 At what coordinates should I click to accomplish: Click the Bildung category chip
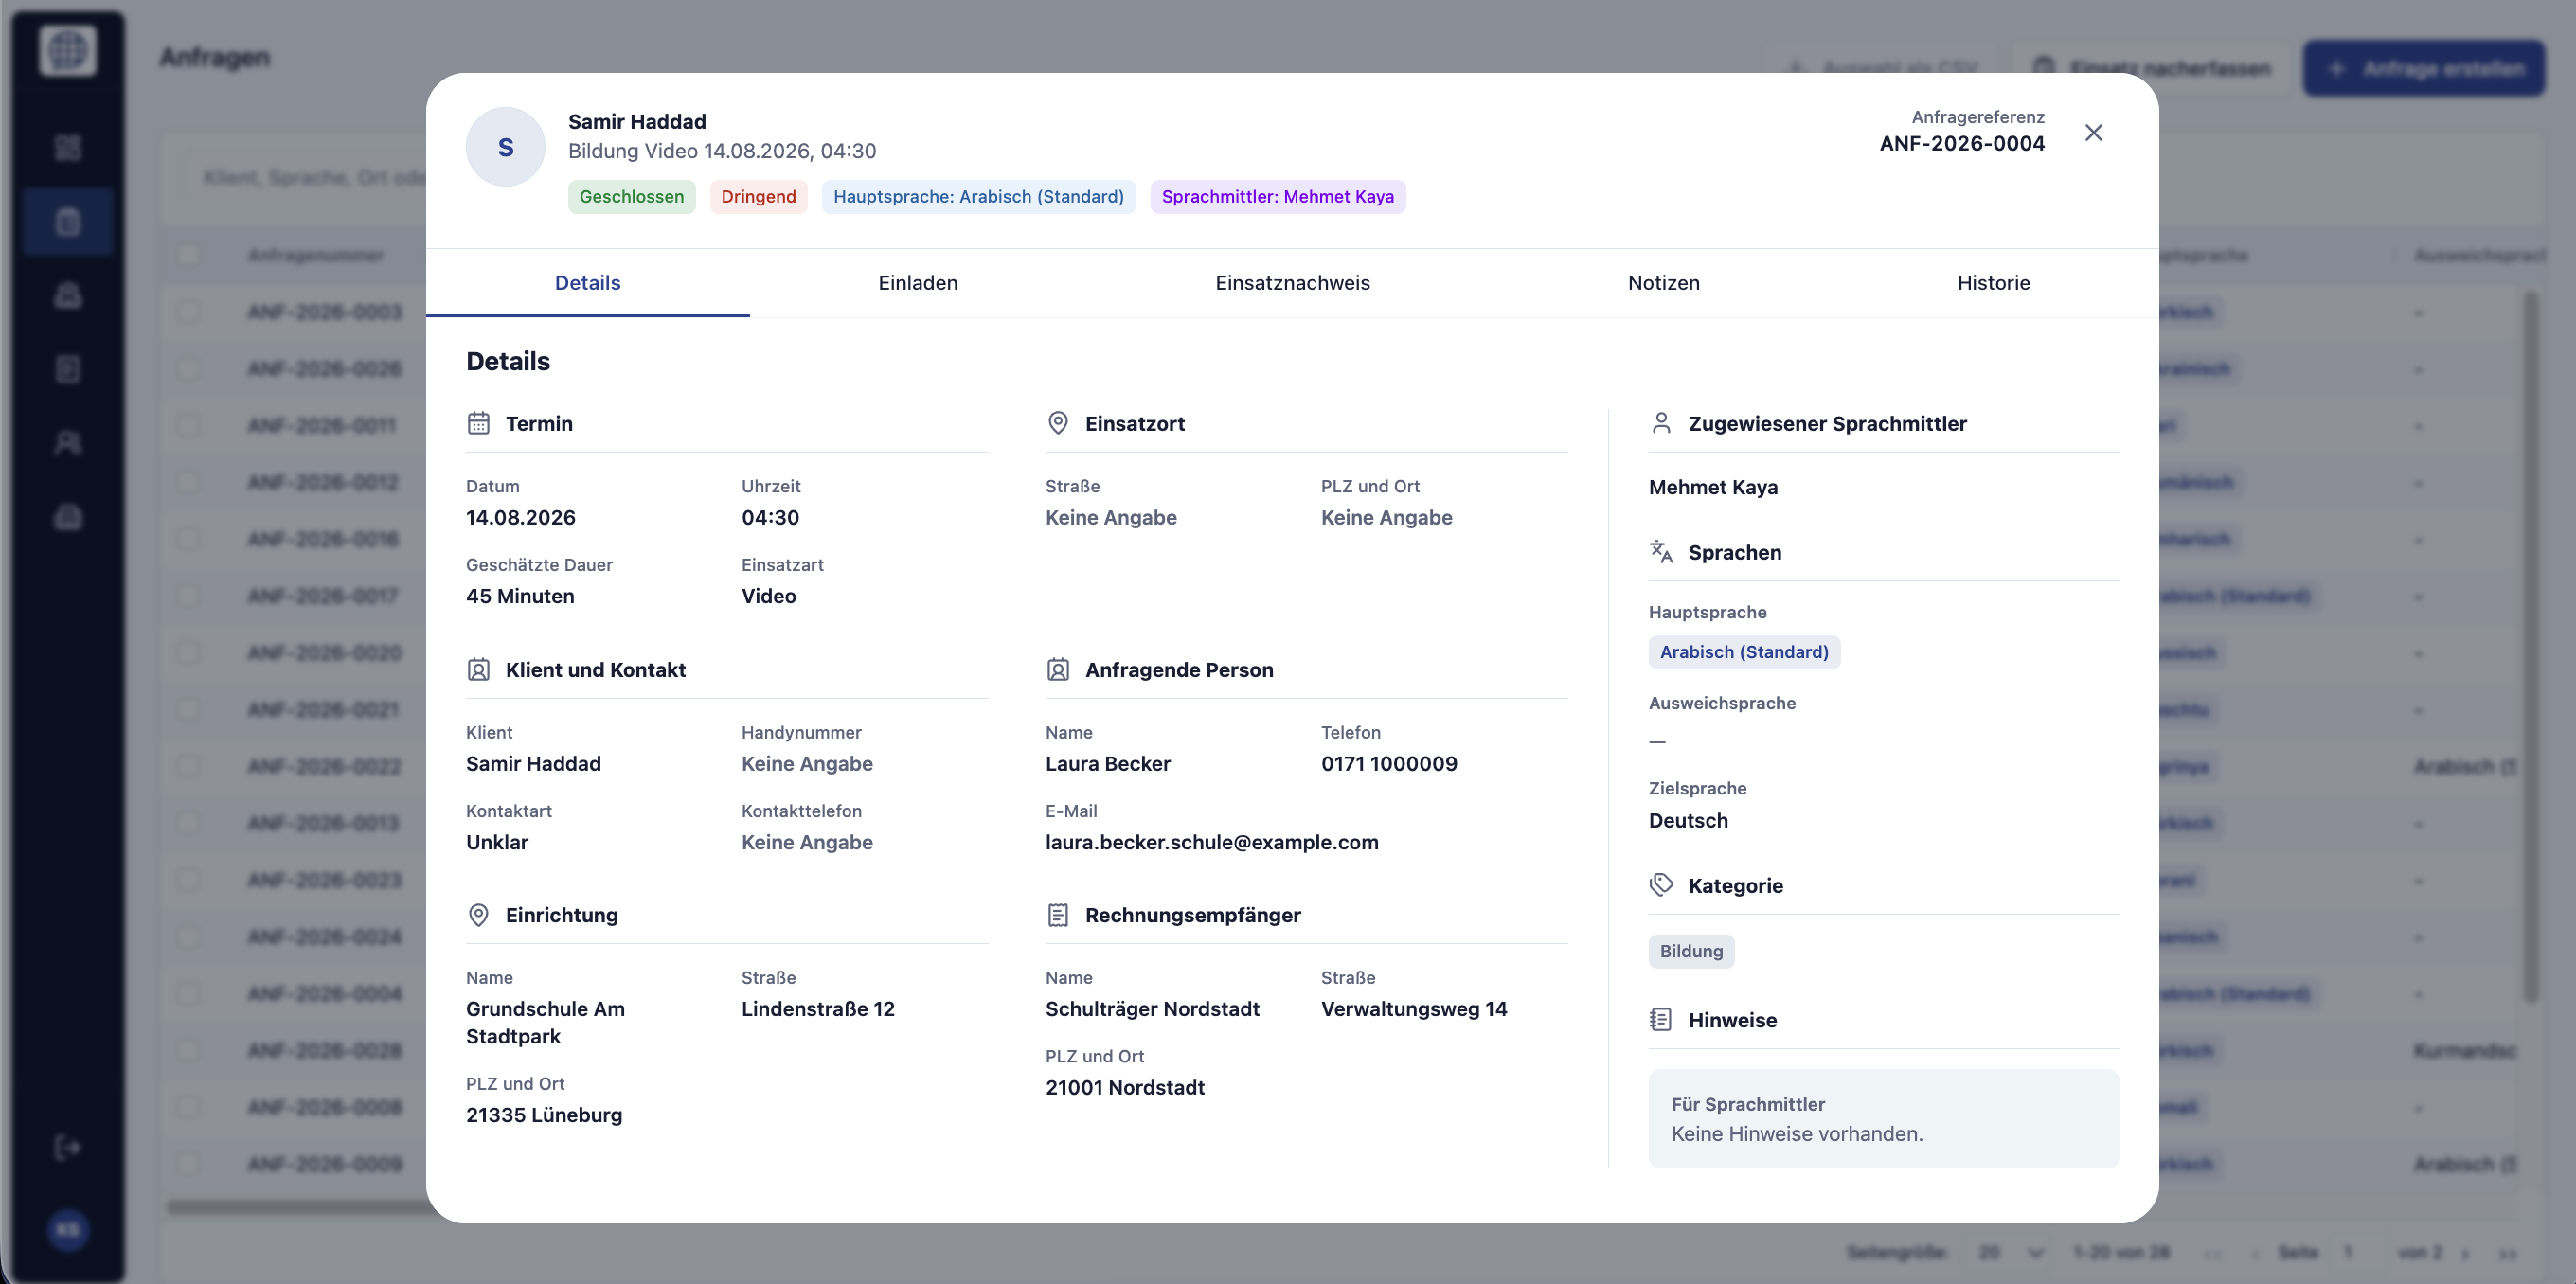tap(1692, 951)
